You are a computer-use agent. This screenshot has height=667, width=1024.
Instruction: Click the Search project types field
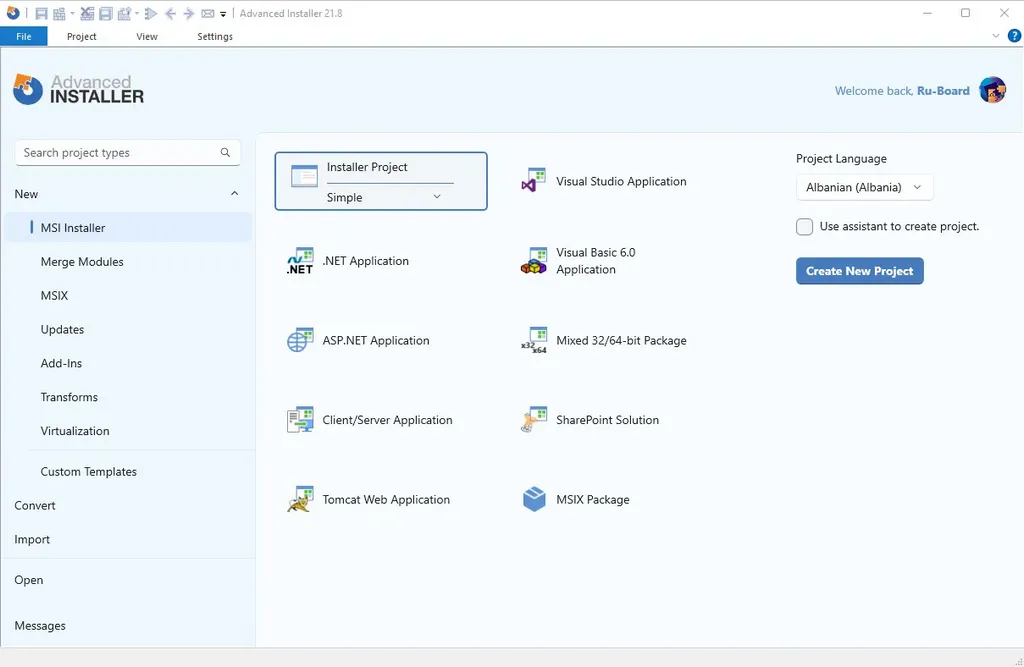click(127, 153)
